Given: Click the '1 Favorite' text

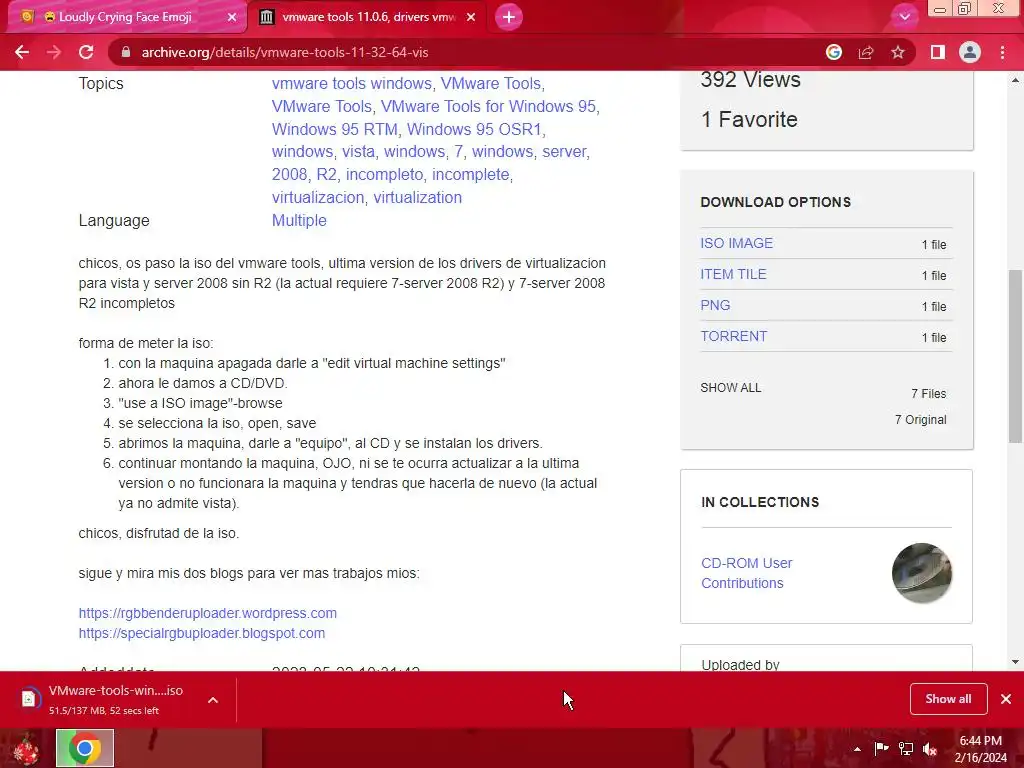Looking at the screenshot, I should click(x=749, y=120).
